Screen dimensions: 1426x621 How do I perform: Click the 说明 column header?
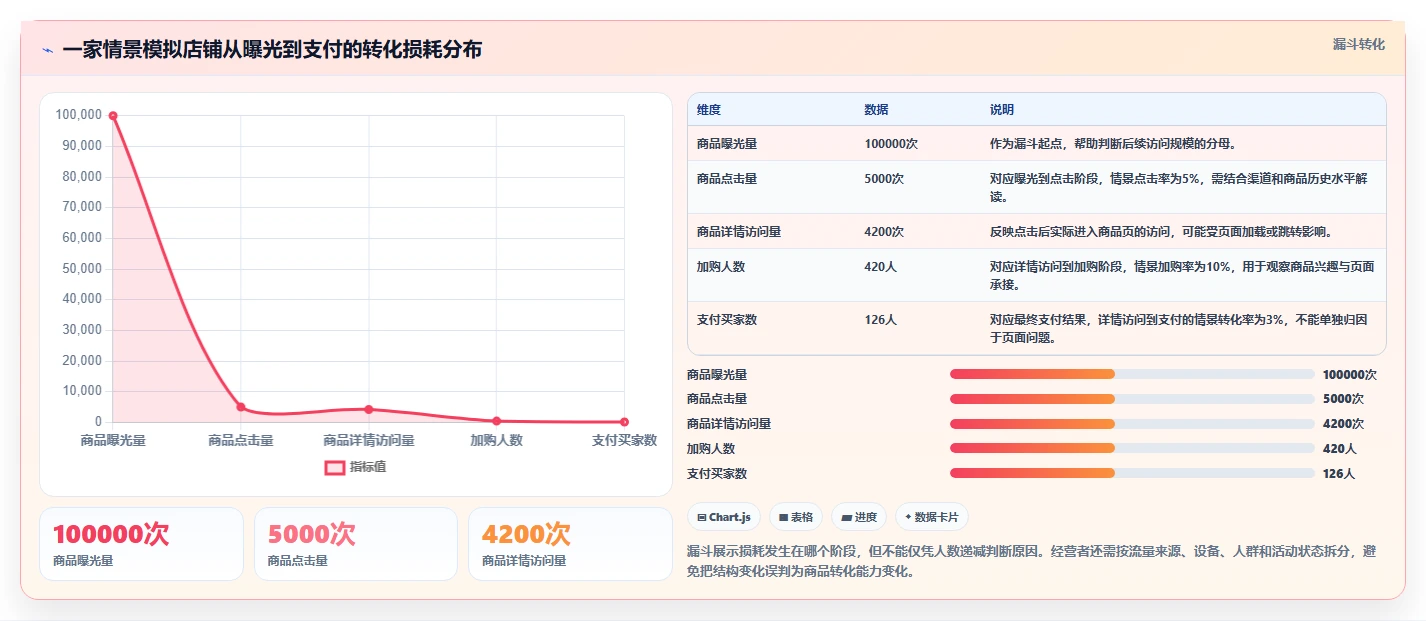pos(1002,109)
